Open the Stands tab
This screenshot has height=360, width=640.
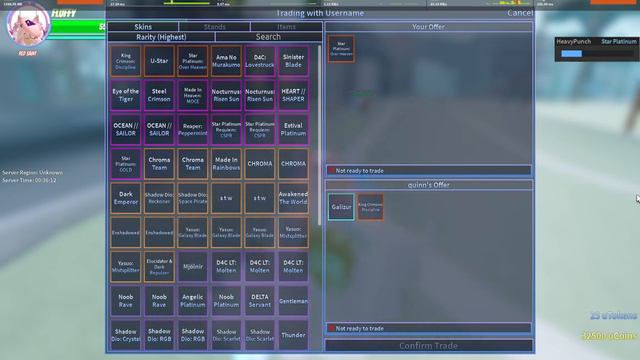click(214, 27)
